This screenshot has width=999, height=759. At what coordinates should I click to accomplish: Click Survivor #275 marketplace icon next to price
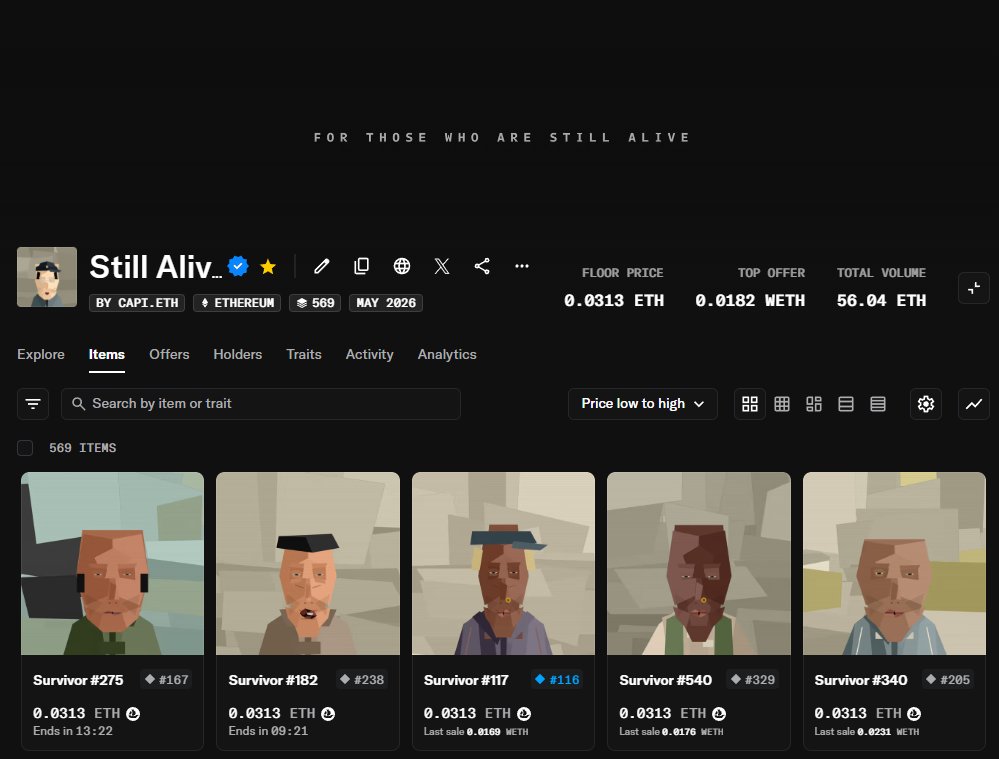[x=133, y=714]
